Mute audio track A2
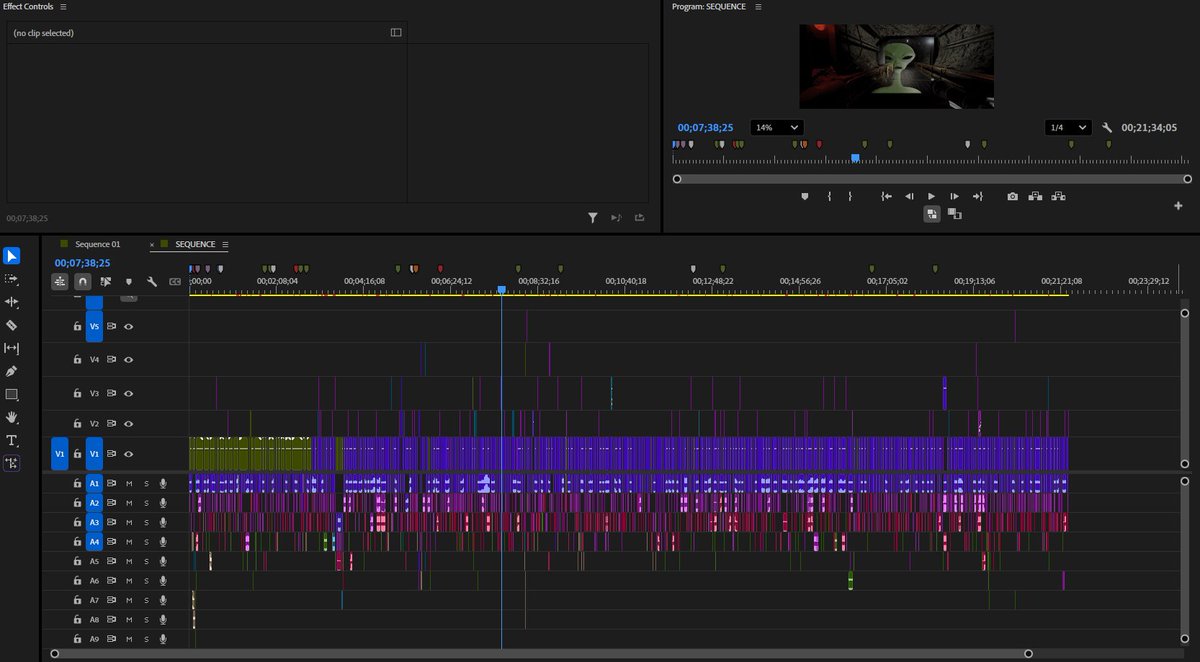The width and height of the screenshot is (1200, 662). click(x=128, y=503)
